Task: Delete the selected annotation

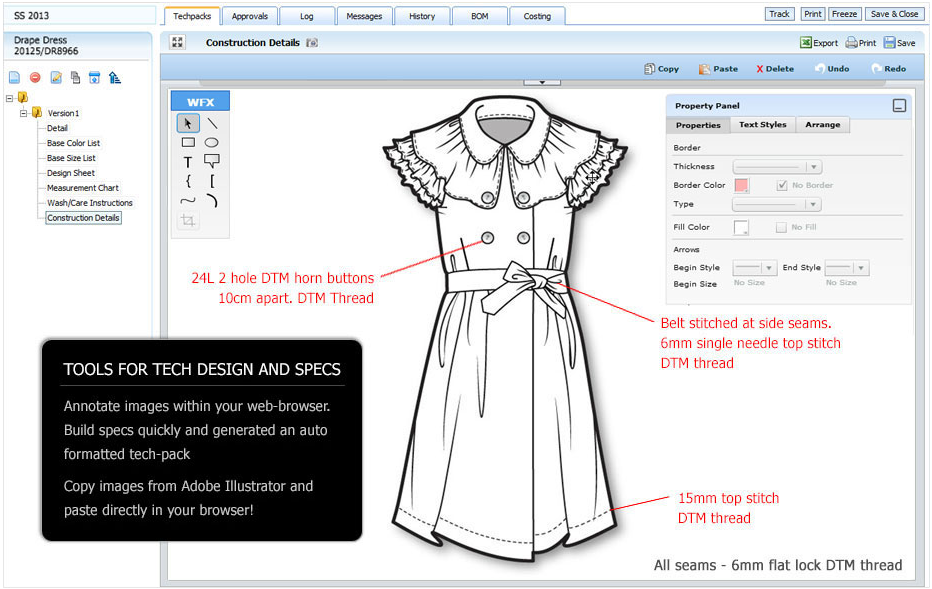Action: pyautogui.click(x=775, y=69)
